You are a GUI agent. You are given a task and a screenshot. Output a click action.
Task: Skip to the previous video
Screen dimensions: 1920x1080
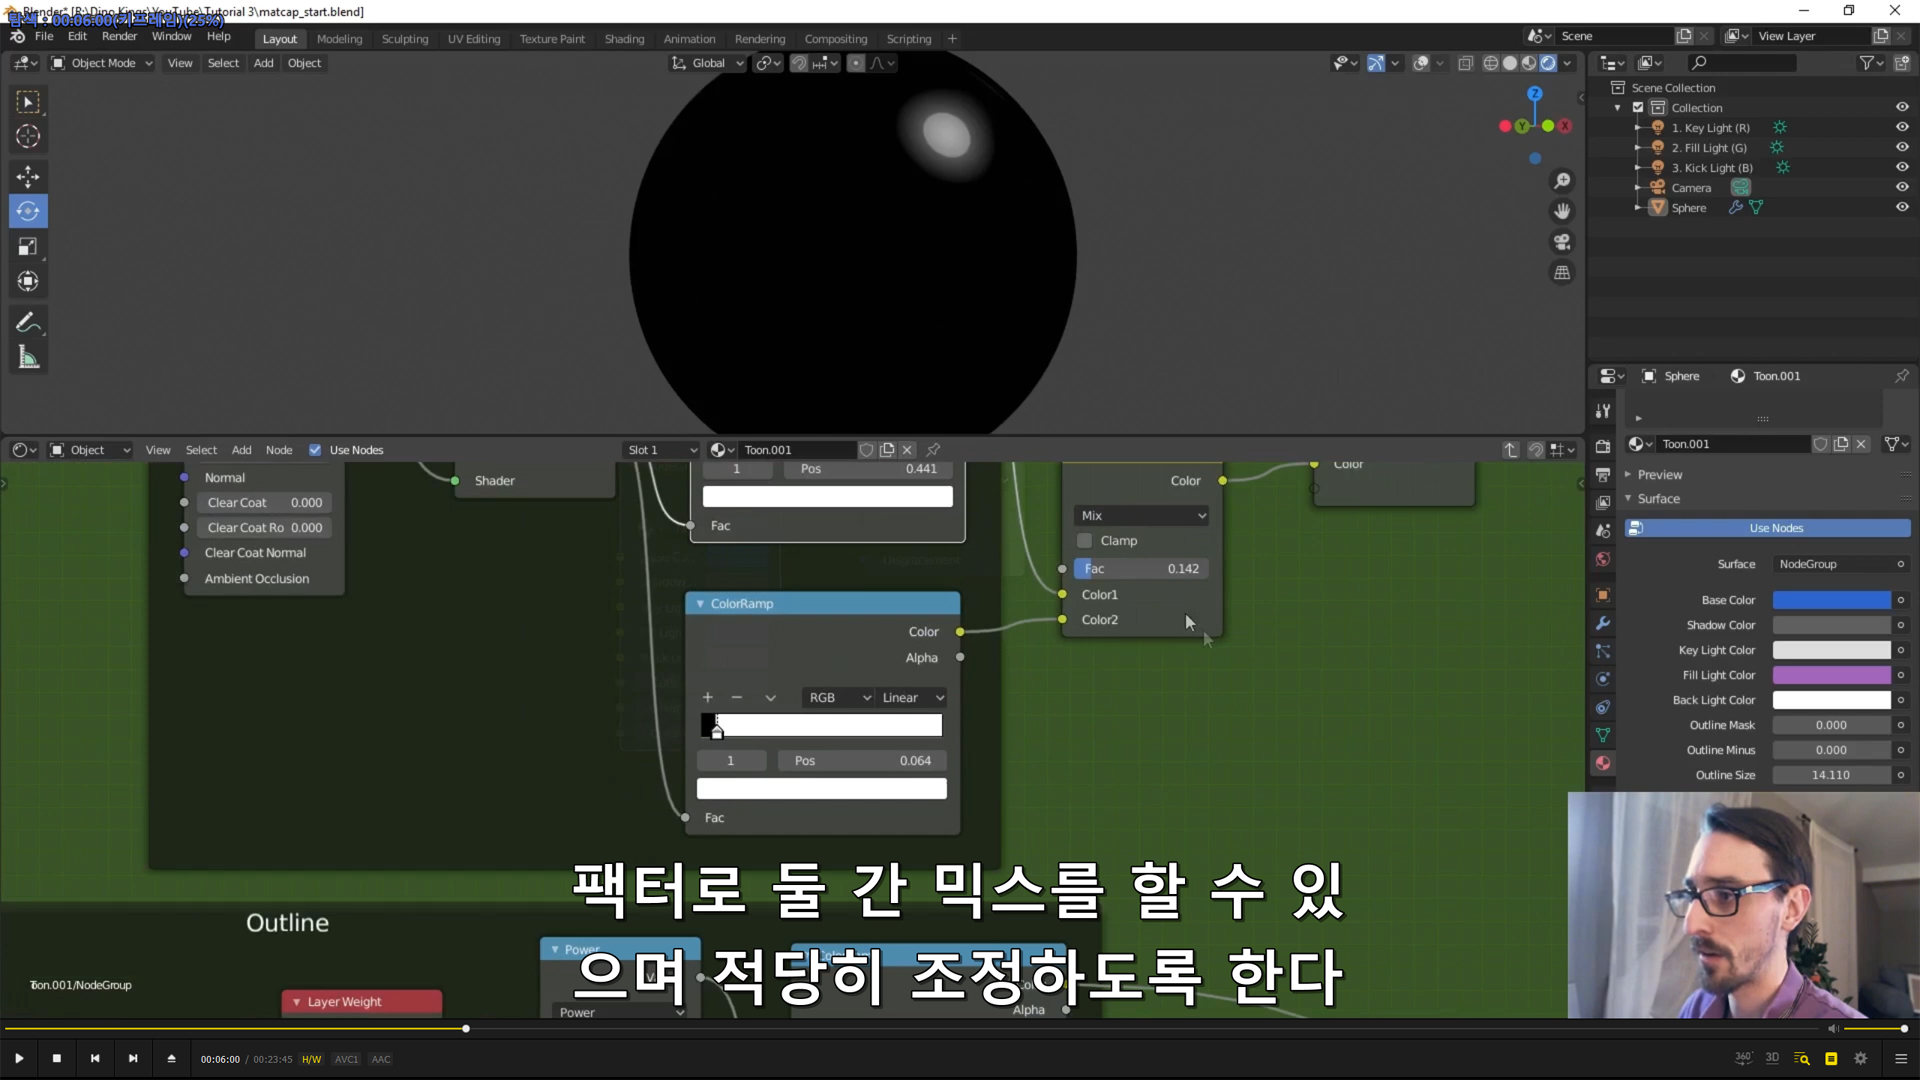click(x=95, y=1058)
